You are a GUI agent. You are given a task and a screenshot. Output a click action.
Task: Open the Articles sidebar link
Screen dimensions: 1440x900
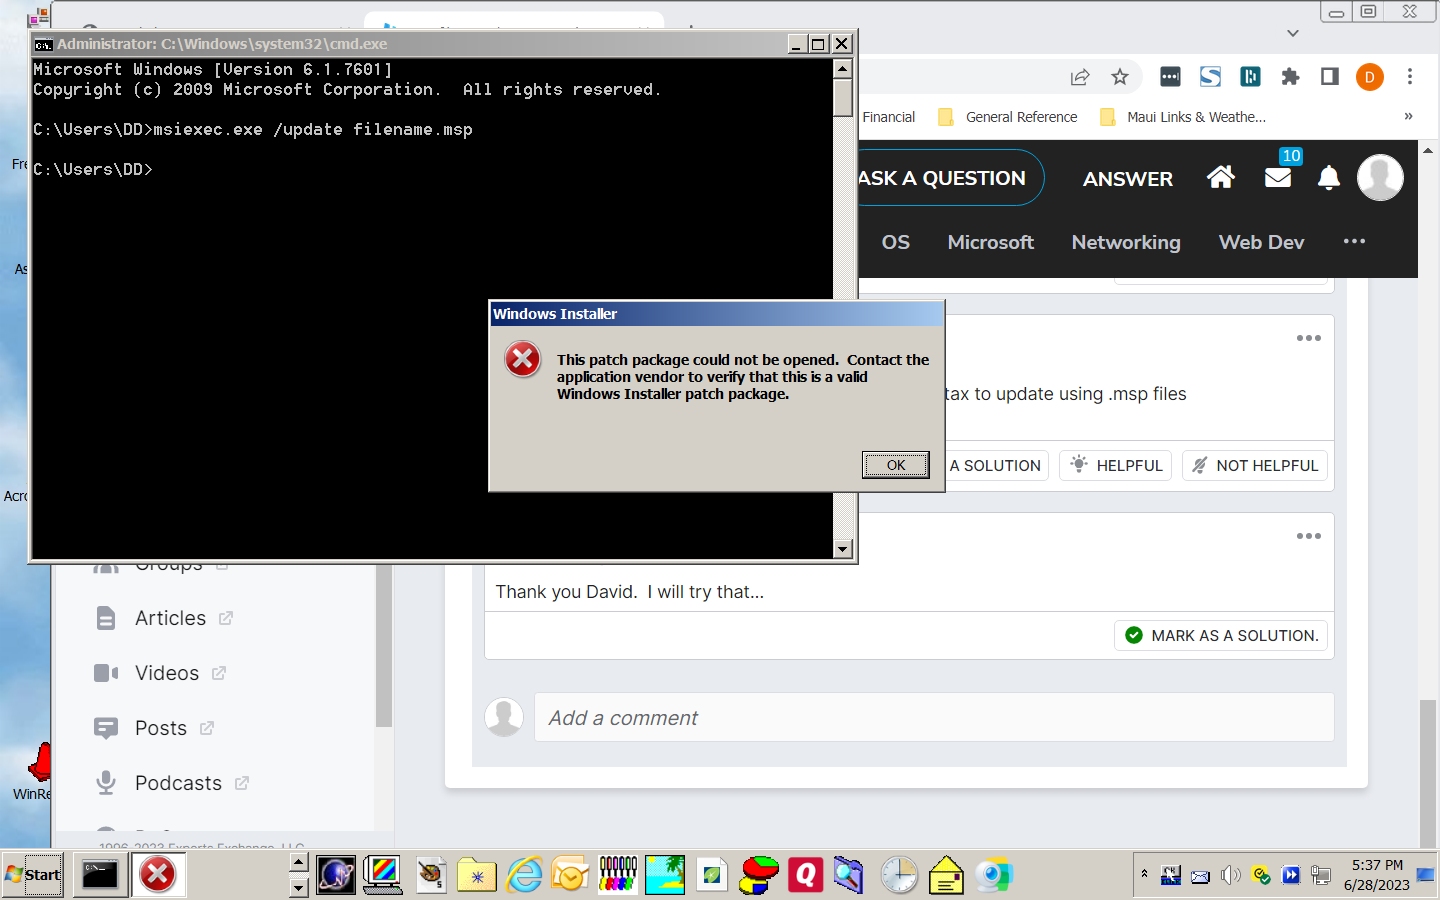(170, 618)
